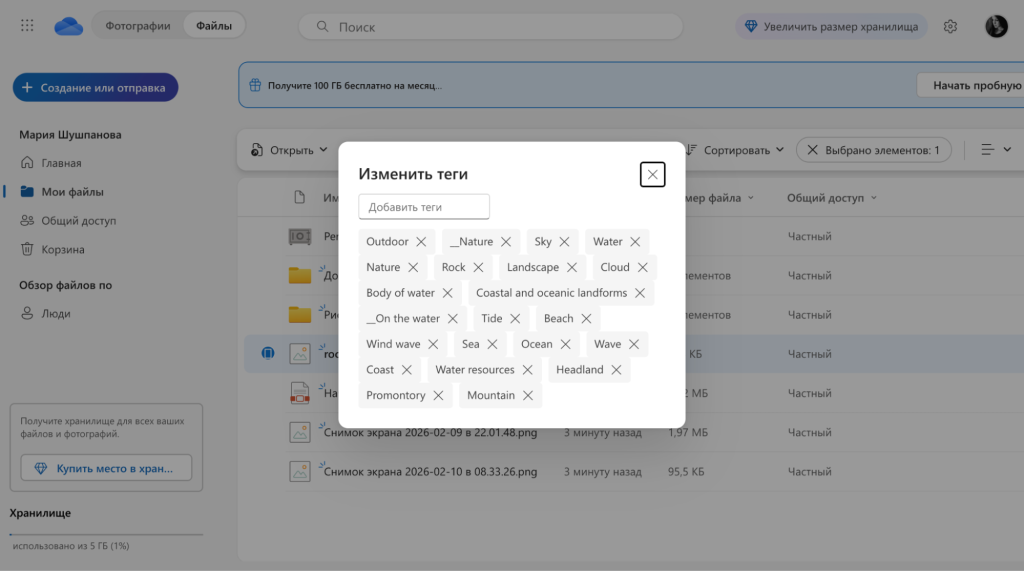Uncheck the selected file's round checkbox
The height and width of the screenshot is (571, 1024).
click(267, 353)
